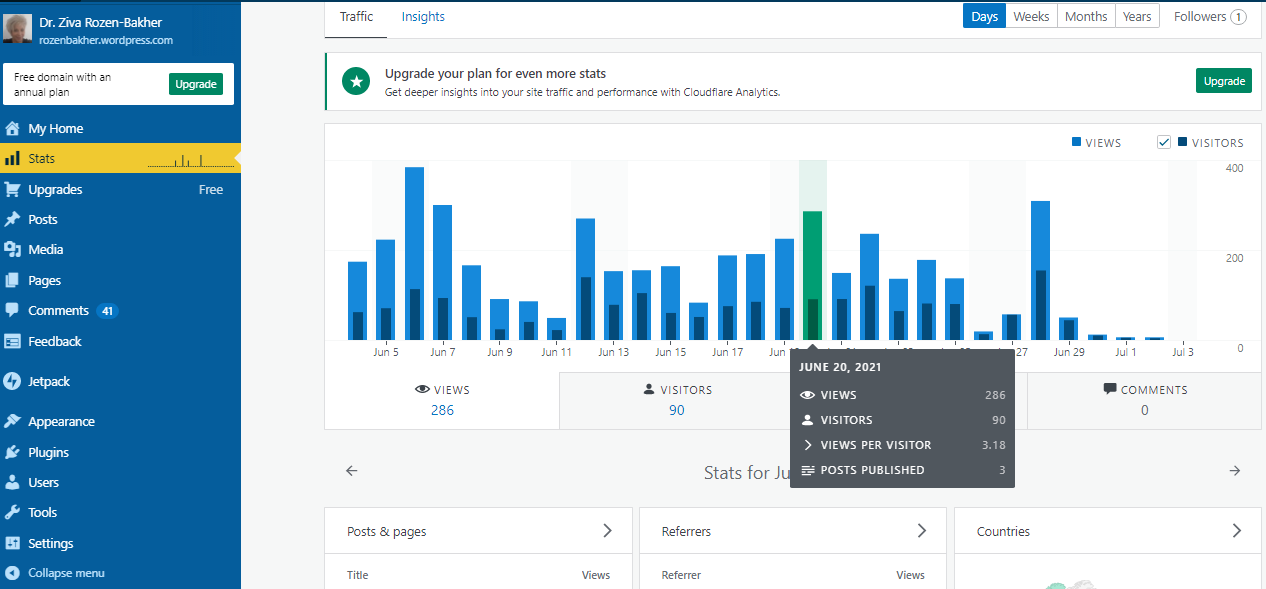The image size is (1266, 589).
Task: Click the Comments count badge 41
Action: (107, 311)
